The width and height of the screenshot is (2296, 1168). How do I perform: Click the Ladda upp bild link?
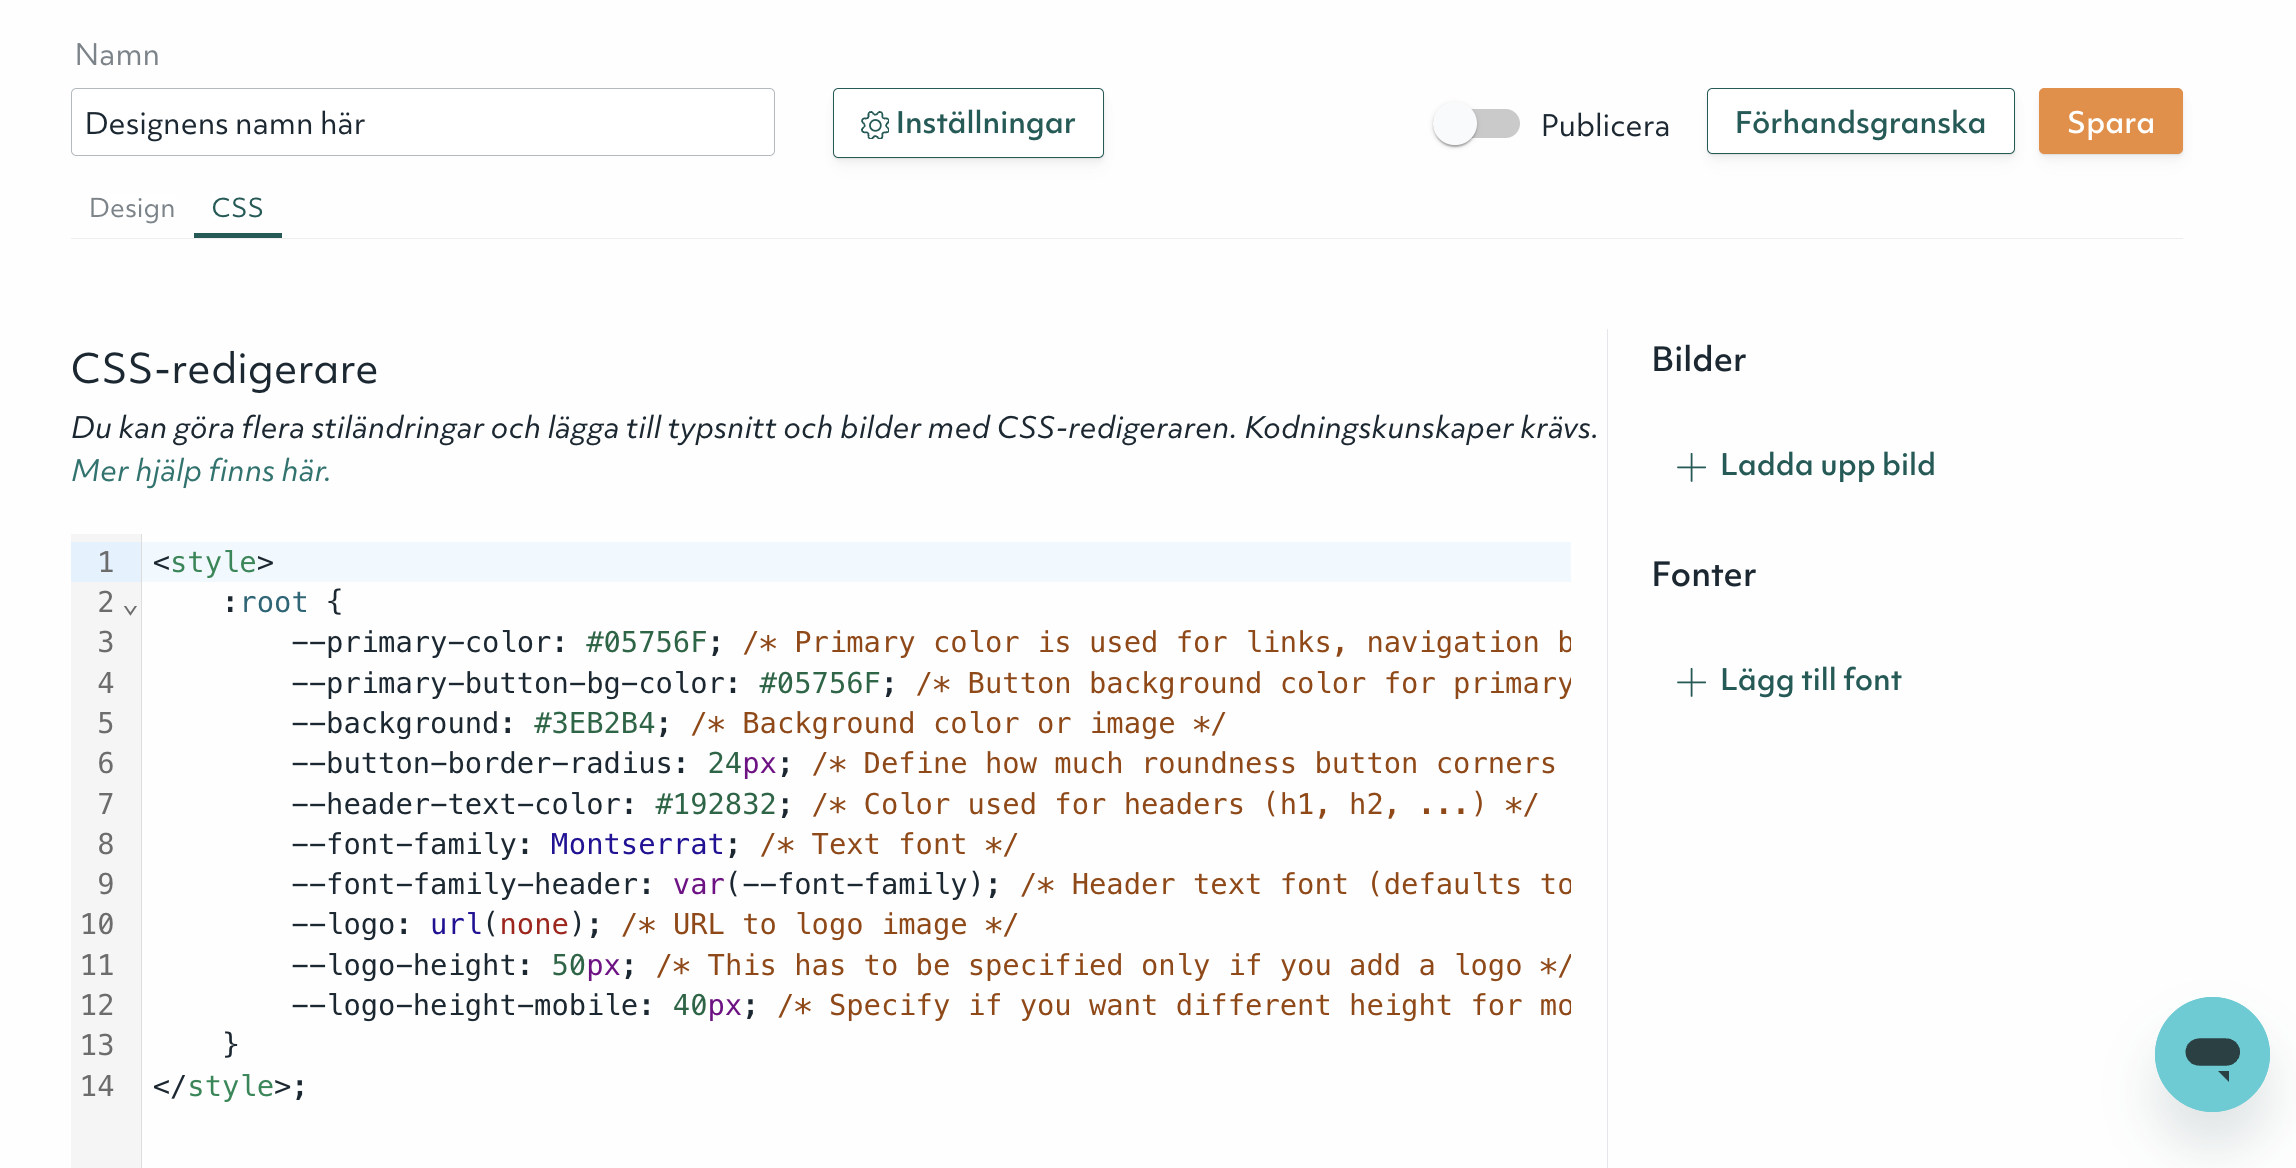pyautogui.click(x=1827, y=465)
